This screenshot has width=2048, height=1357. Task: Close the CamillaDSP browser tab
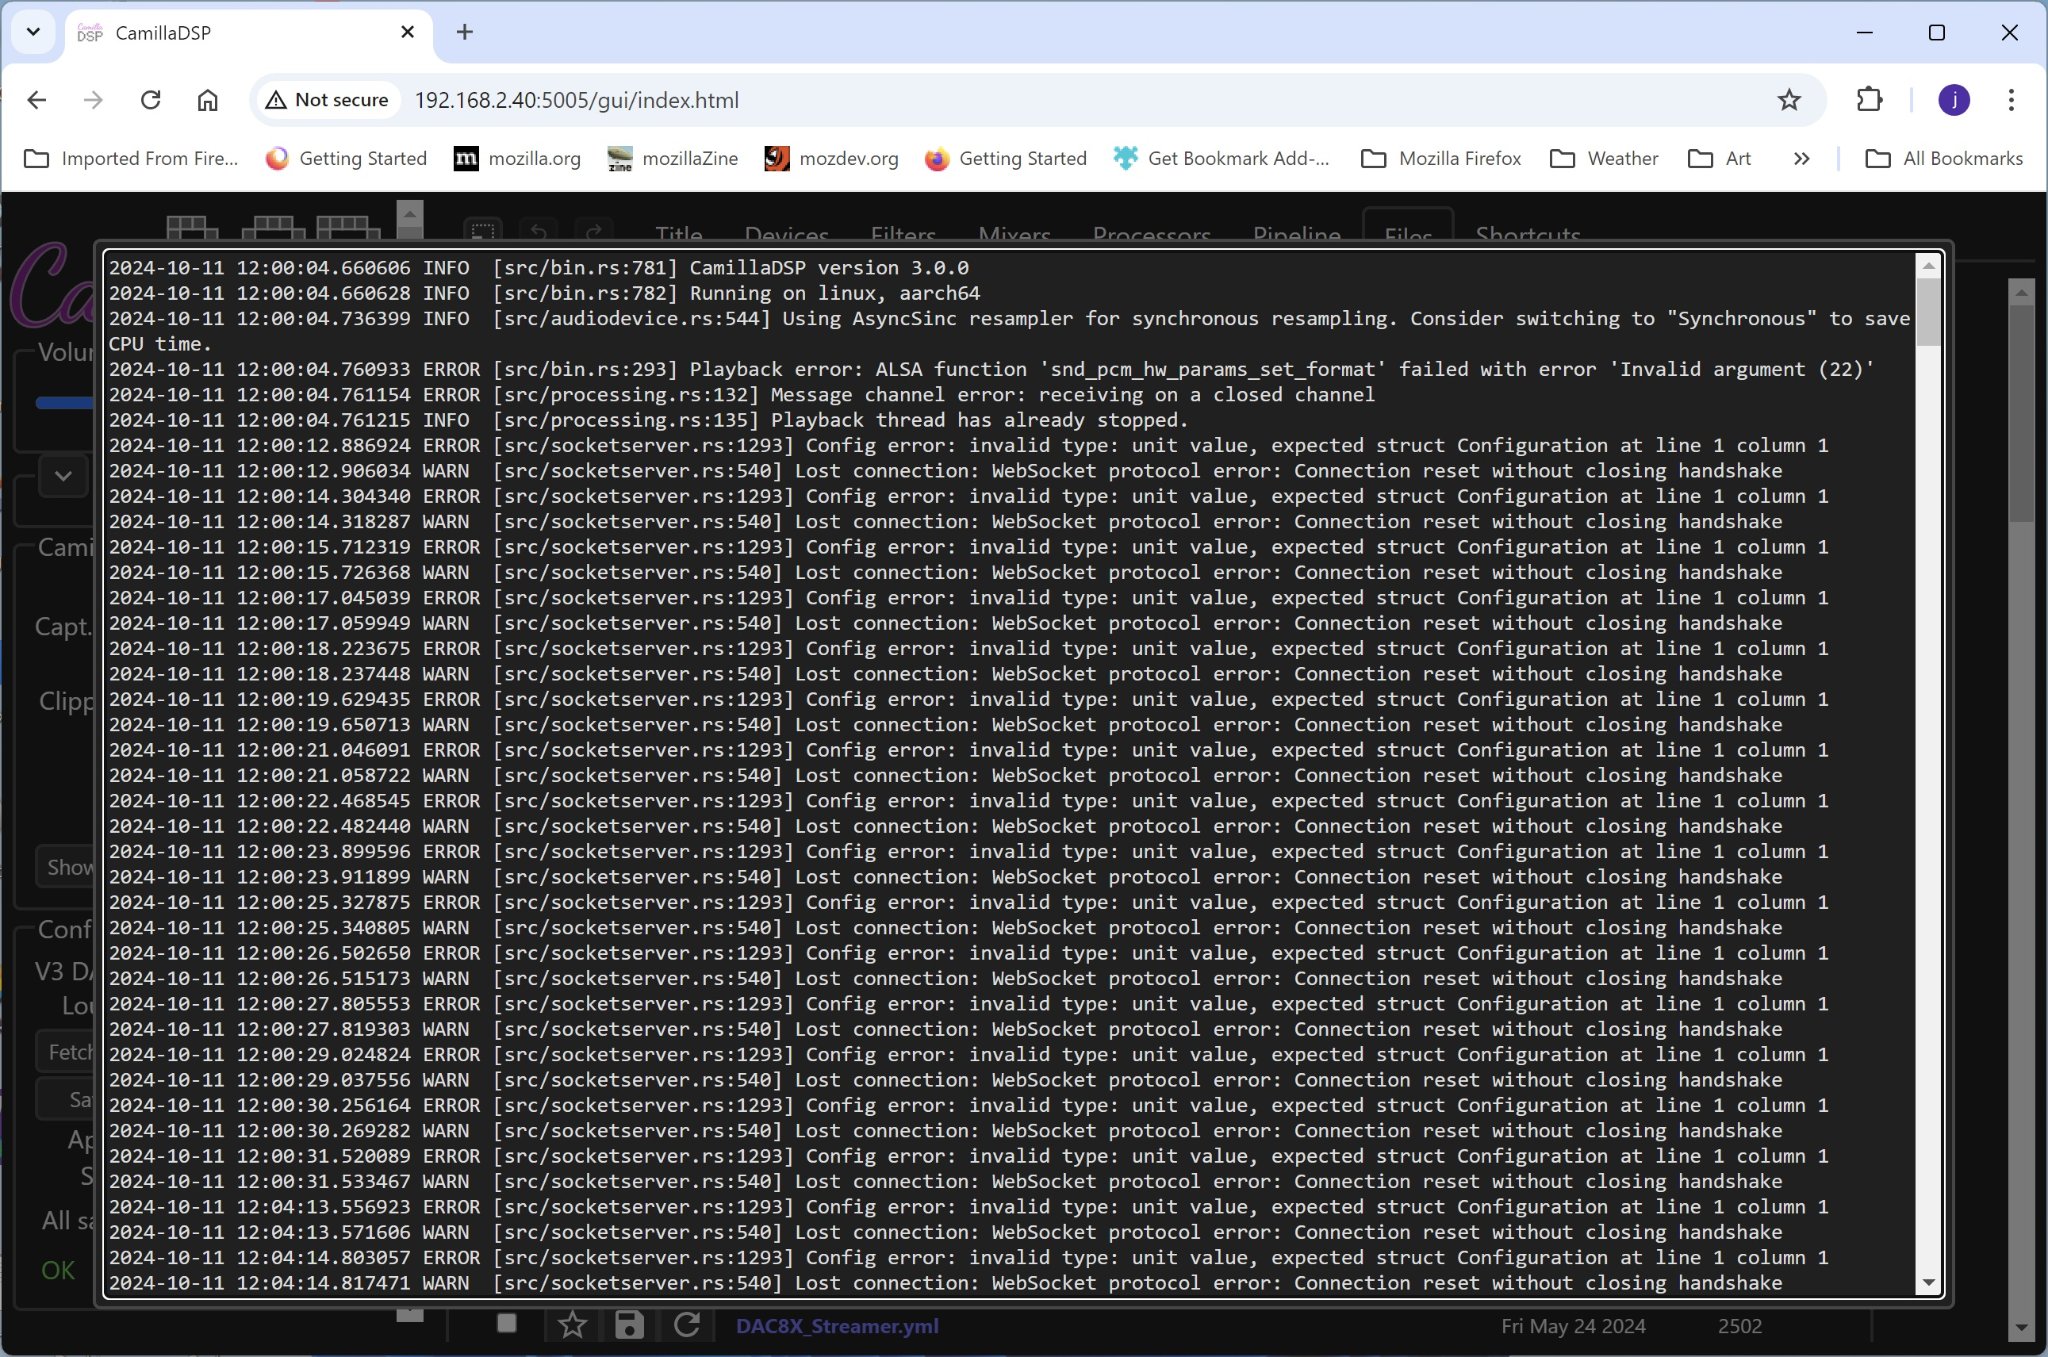(x=407, y=32)
